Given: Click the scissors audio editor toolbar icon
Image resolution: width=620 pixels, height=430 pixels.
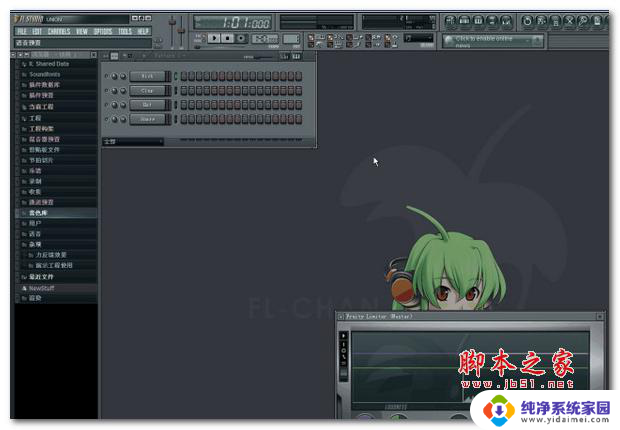Looking at the screenshot, I should (x=569, y=21).
